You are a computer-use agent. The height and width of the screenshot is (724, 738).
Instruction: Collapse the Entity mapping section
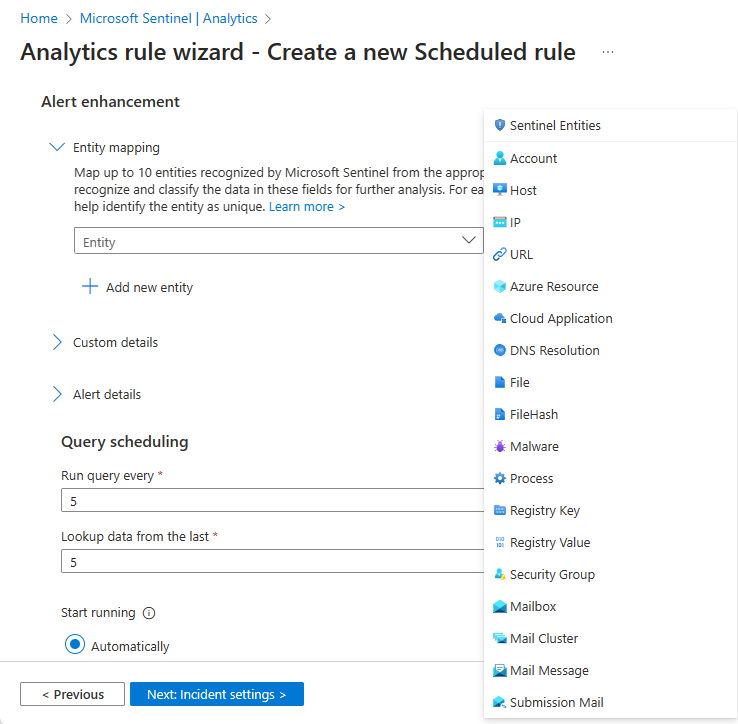pyautogui.click(x=57, y=147)
